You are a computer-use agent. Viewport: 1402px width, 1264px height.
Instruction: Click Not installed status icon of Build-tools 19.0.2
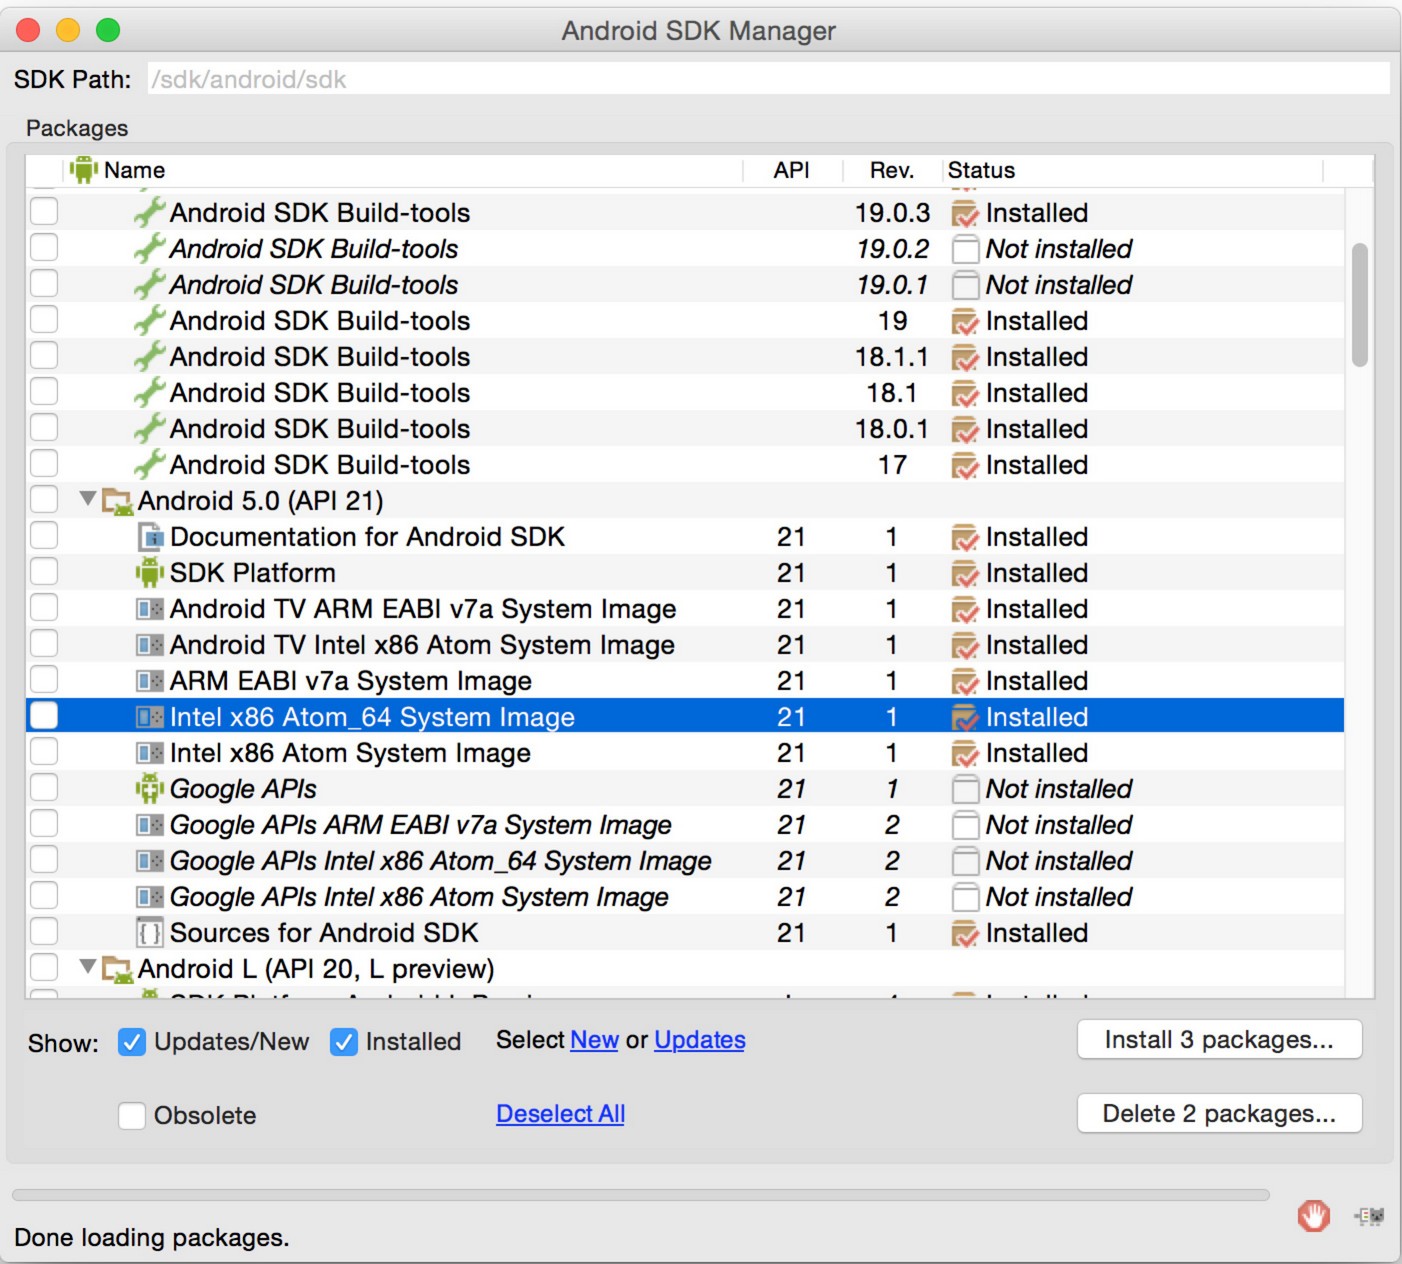(965, 249)
